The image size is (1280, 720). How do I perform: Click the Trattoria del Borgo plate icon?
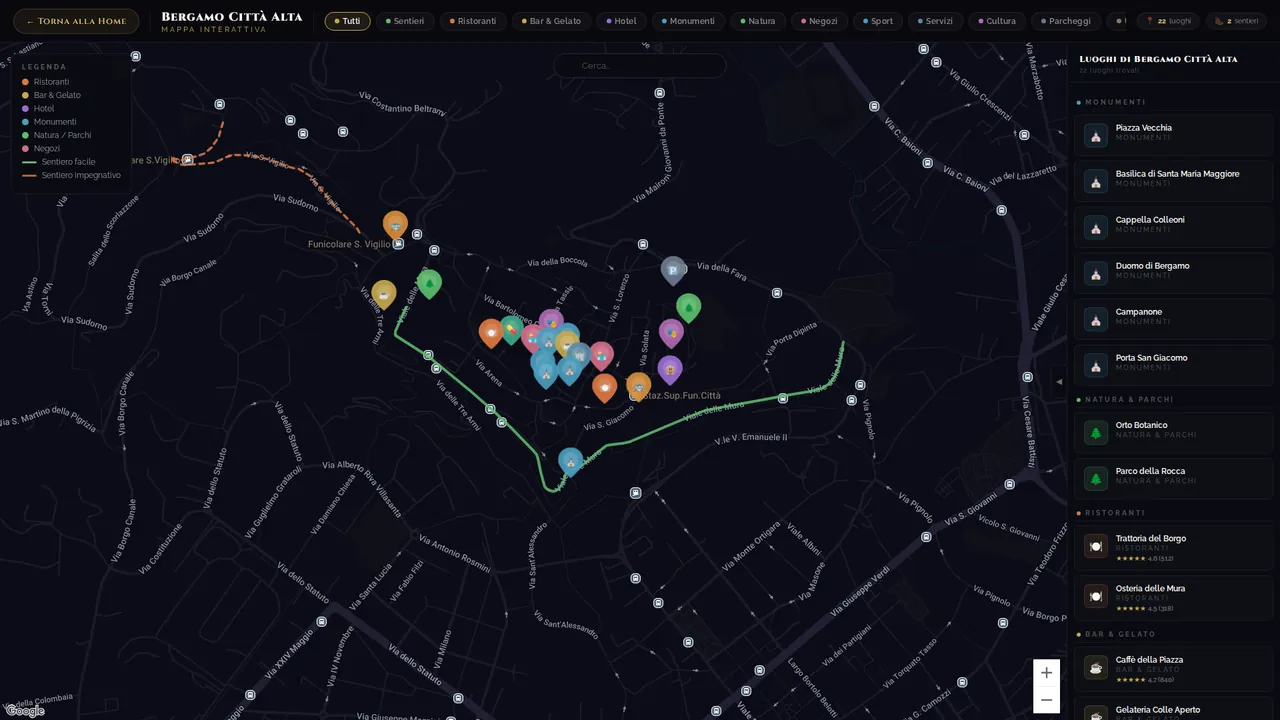point(1096,546)
